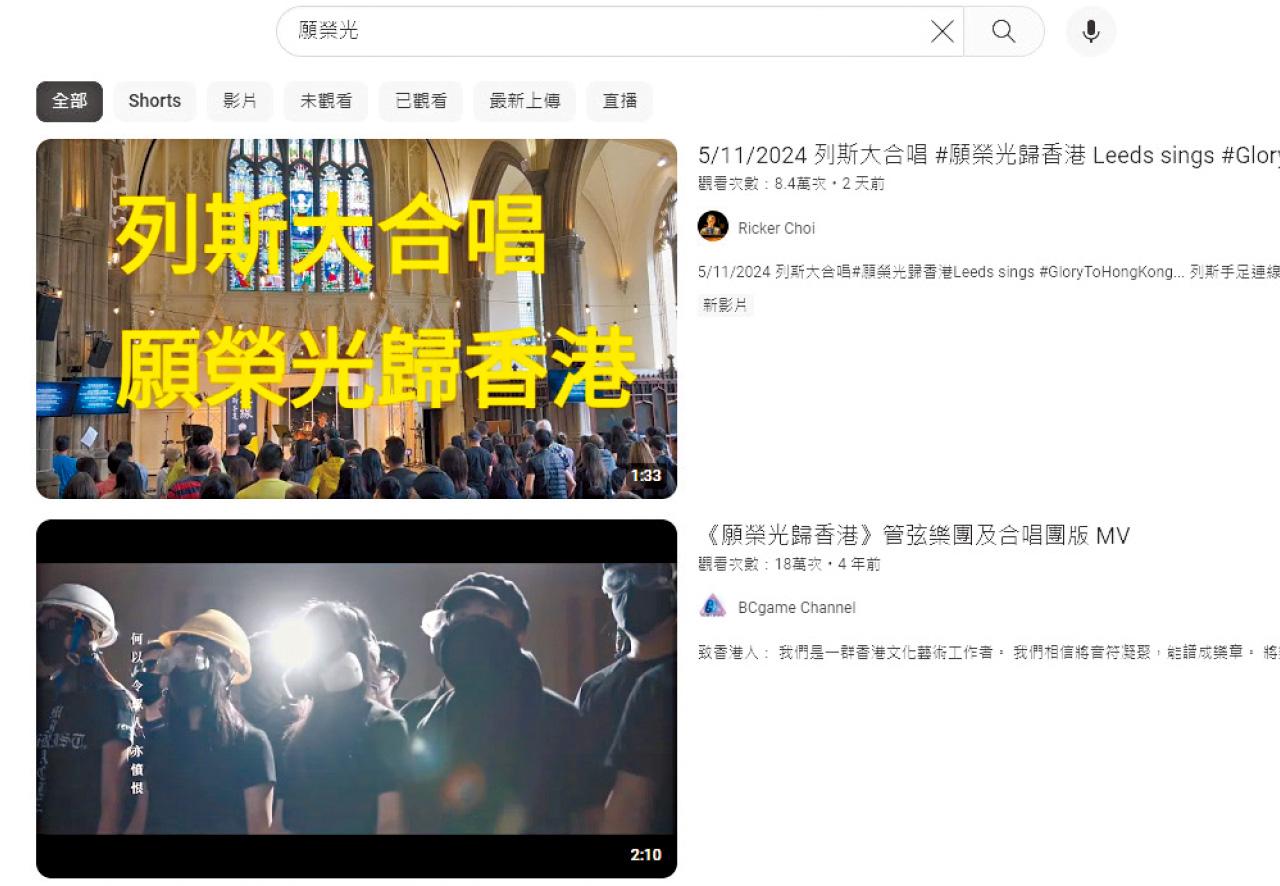The height and width of the screenshot is (886, 1280).
Task: Show only 未觀看 videos
Action: pyautogui.click(x=326, y=101)
